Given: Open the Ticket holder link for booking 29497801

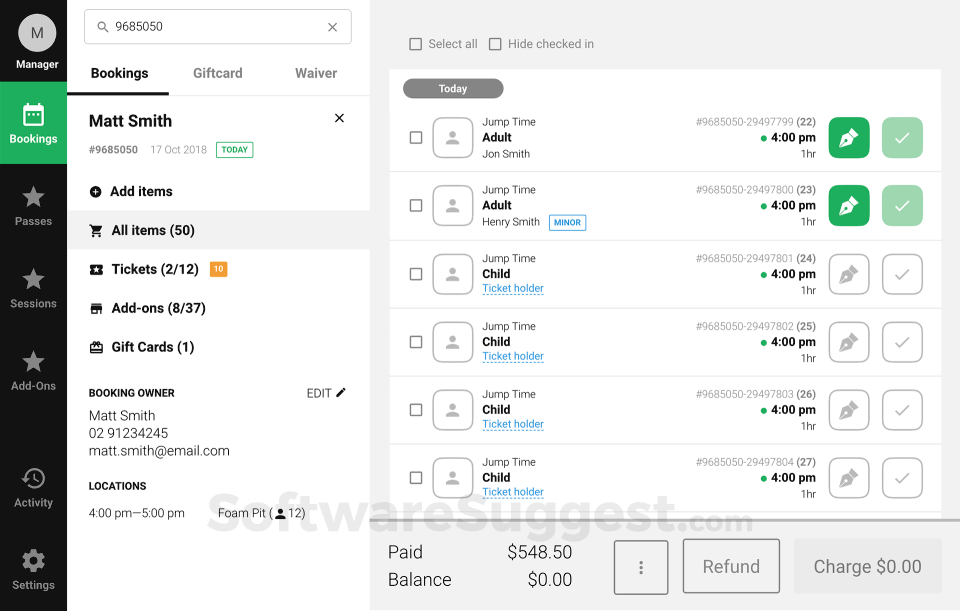Looking at the screenshot, I should point(513,288).
